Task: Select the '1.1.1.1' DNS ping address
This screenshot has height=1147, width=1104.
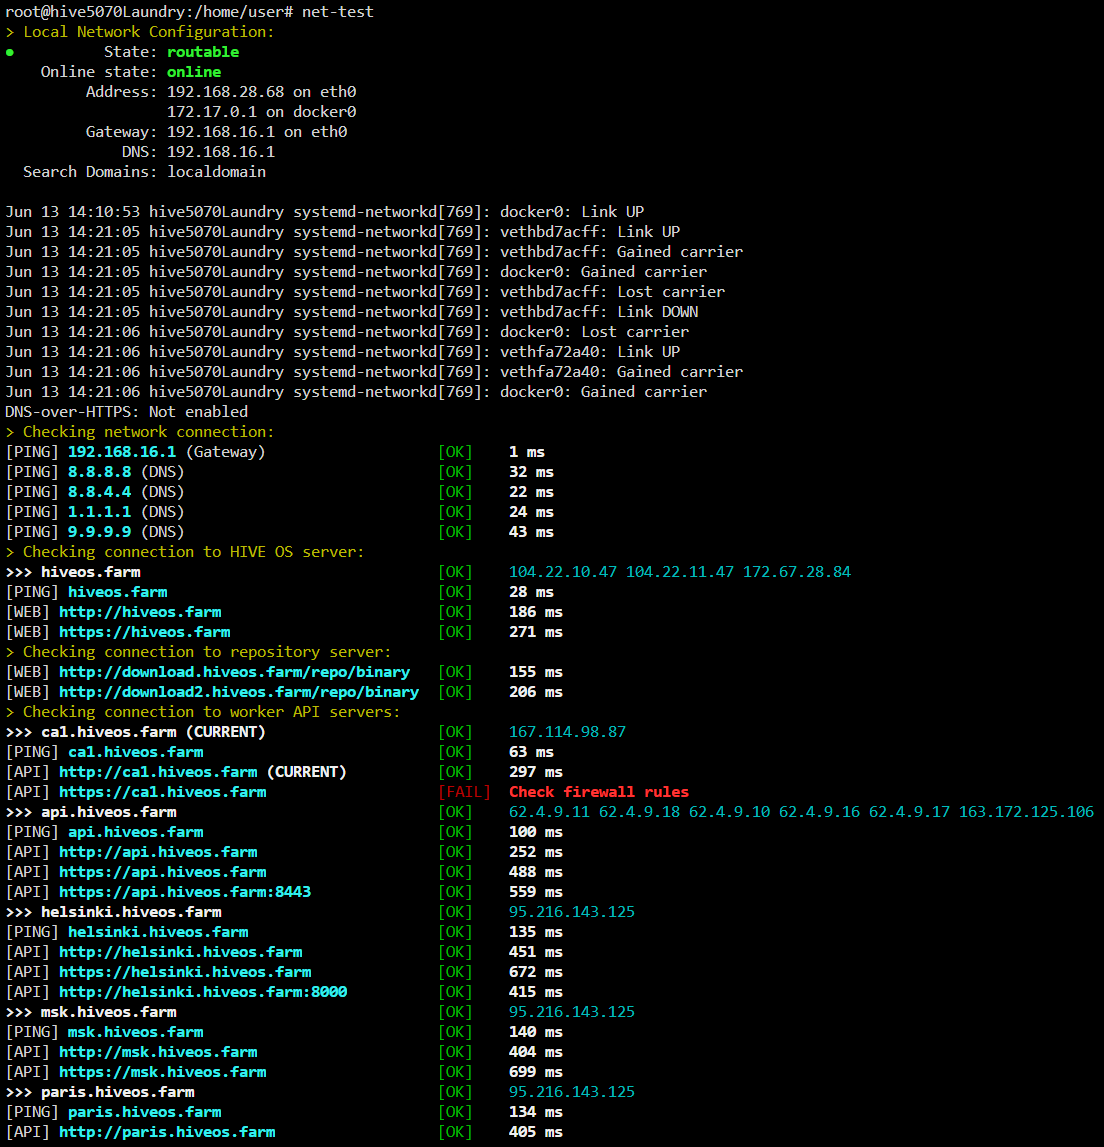Action: [99, 512]
